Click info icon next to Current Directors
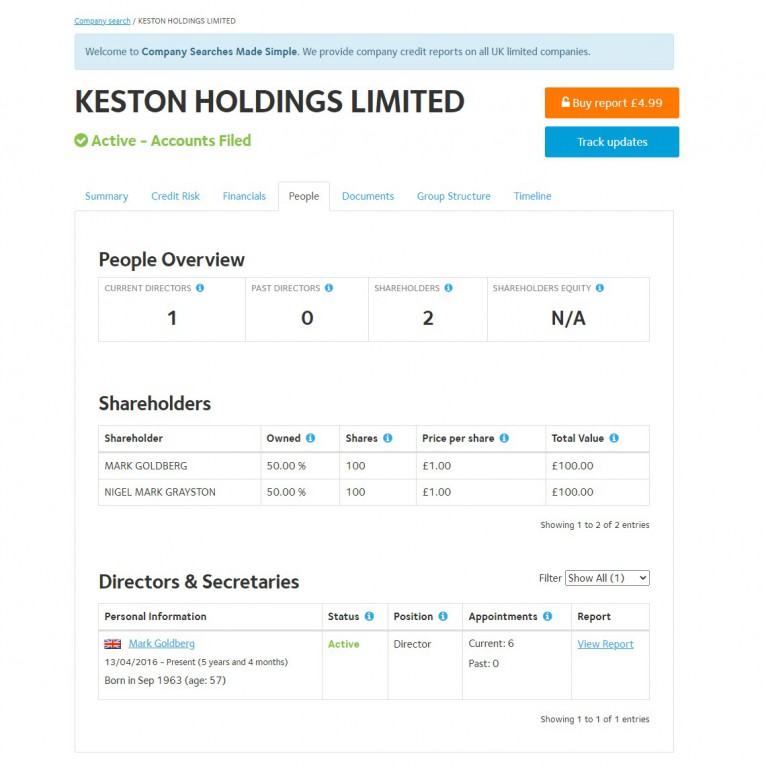This screenshot has width=766, height=768. coord(200,288)
